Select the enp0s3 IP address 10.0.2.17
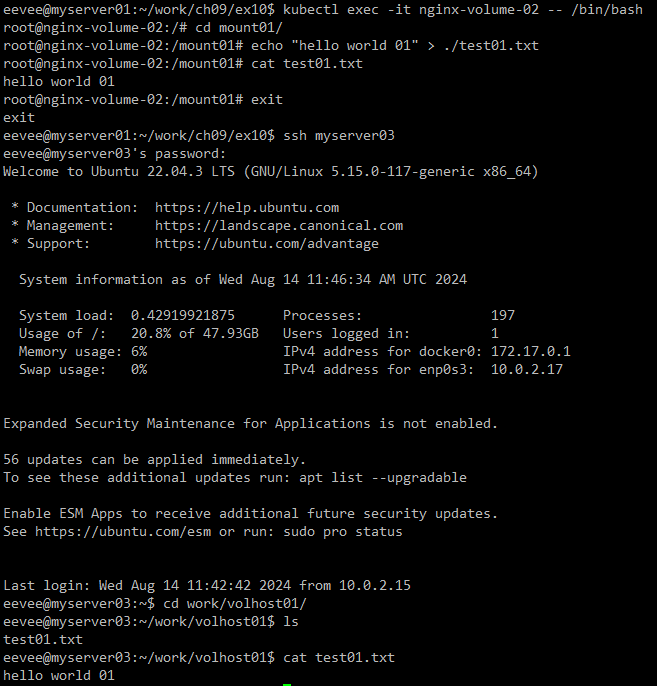This screenshot has width=657, height=686. tap(527, 369)
